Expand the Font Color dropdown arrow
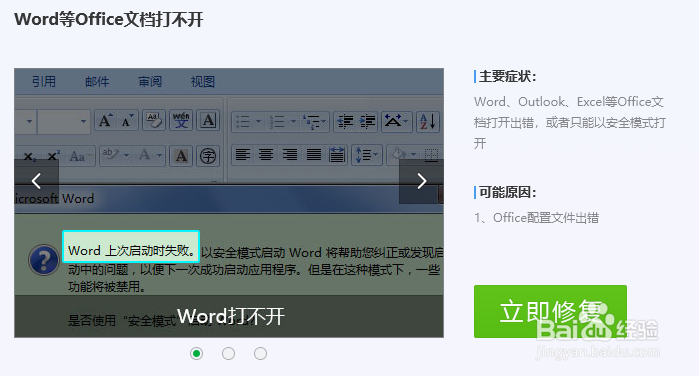 159,156
